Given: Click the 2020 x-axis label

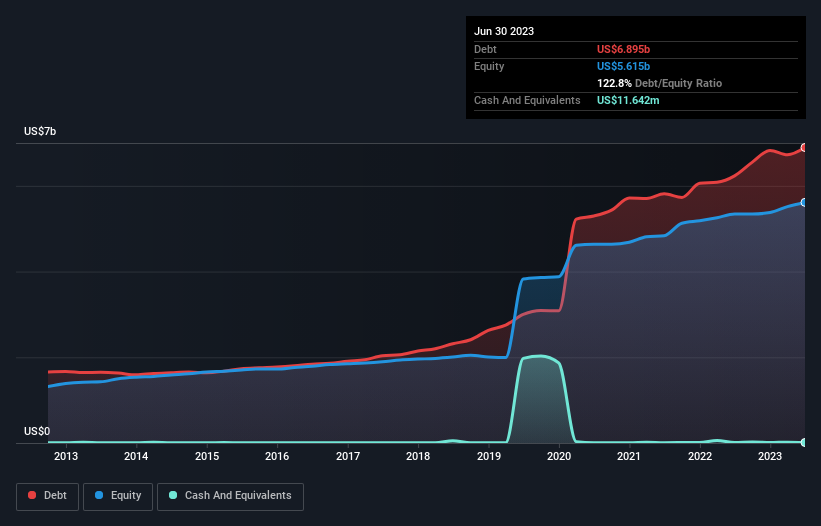Looking at the screenshot, I should tap(559, 456).
